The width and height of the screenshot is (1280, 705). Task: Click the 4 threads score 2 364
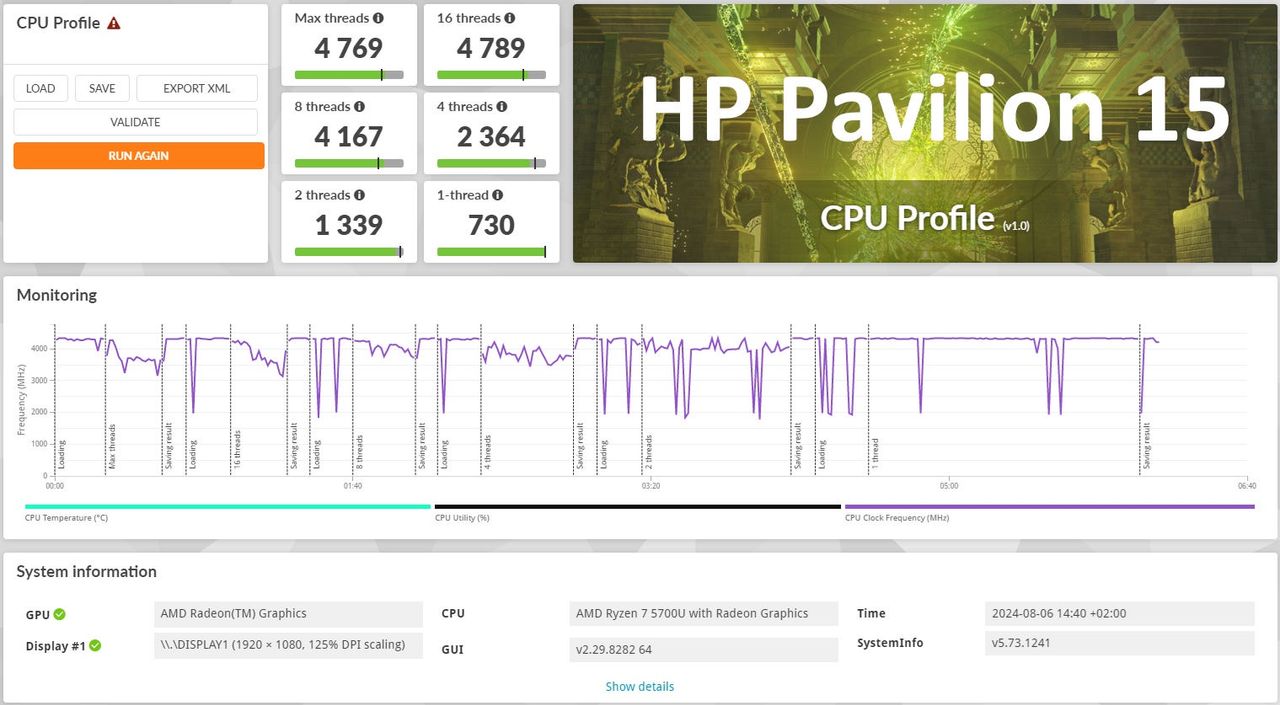pyautogui.click(x=491, y=136)
